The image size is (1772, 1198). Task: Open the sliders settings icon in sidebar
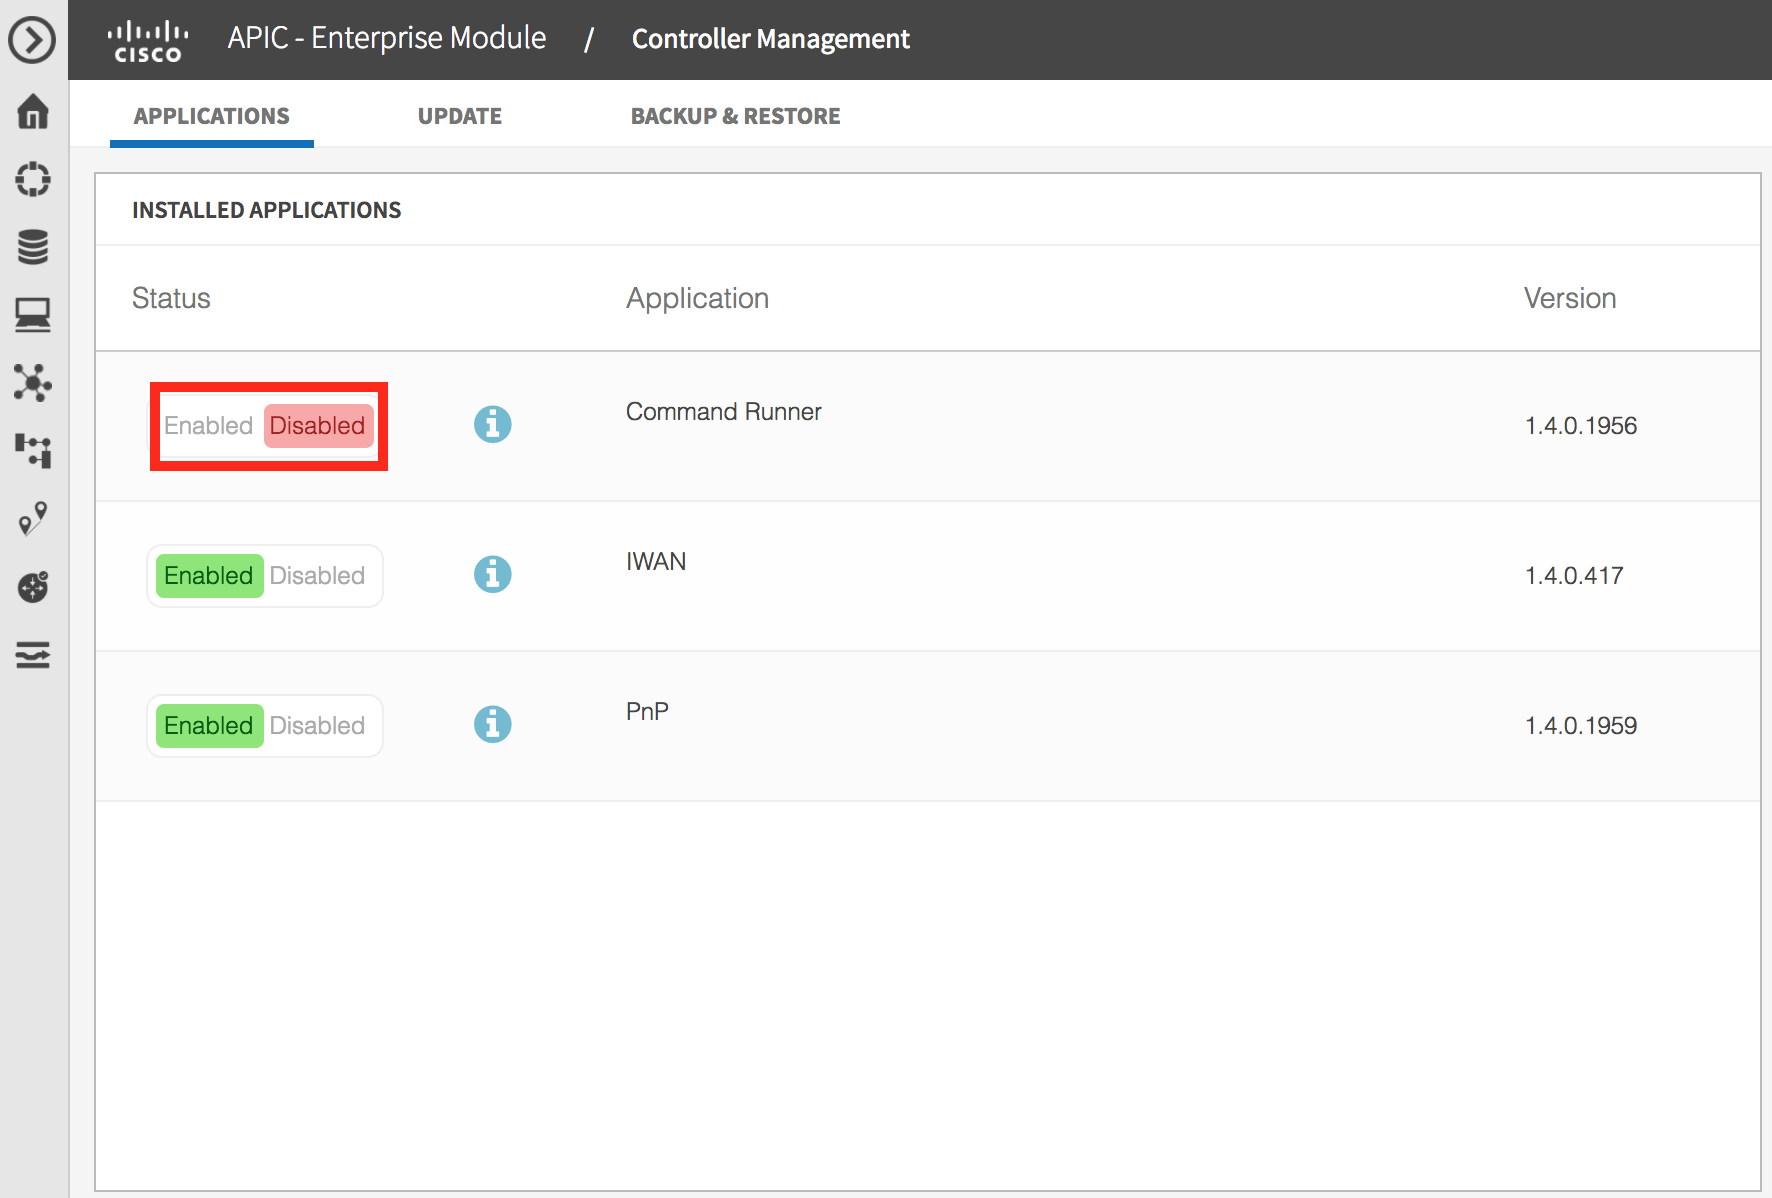coord(33,655)
